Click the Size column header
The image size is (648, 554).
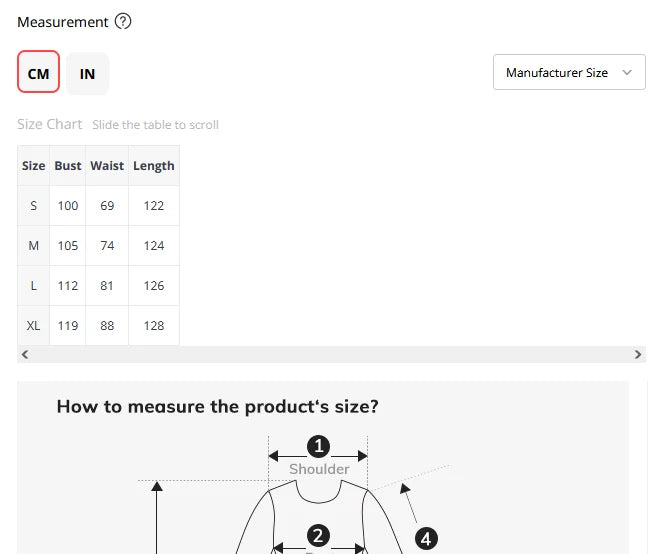(34, 166)
